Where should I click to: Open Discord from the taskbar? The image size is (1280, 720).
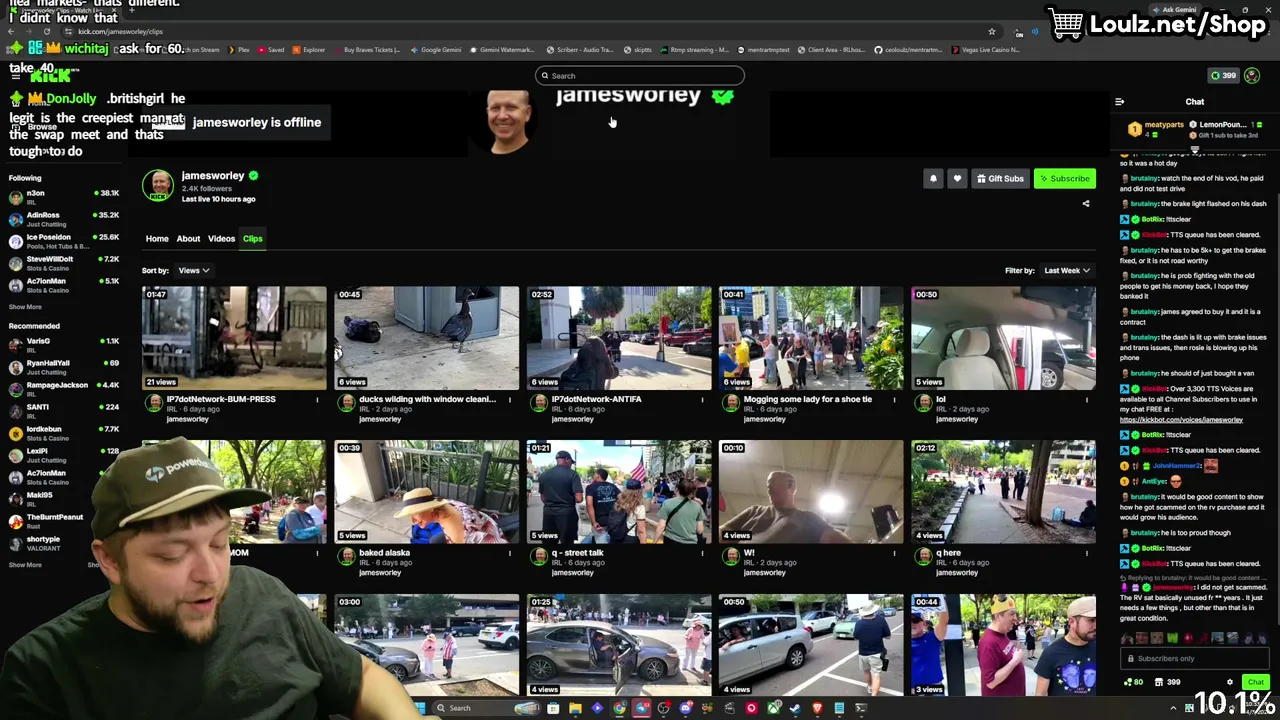pyautogui.click(x=686, y=708)
